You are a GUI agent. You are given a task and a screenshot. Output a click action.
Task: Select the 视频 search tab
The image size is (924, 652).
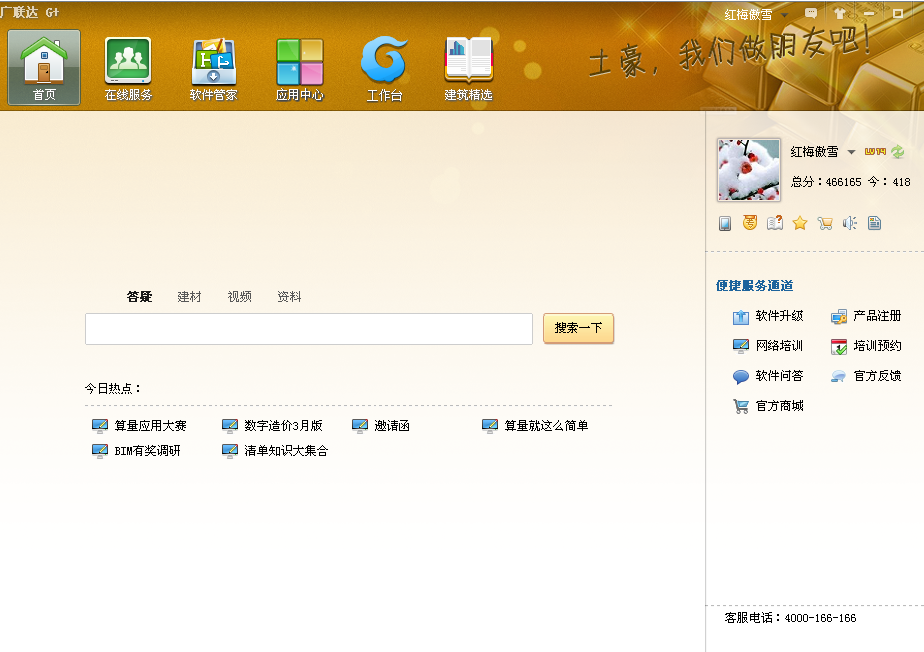point(239,297)
